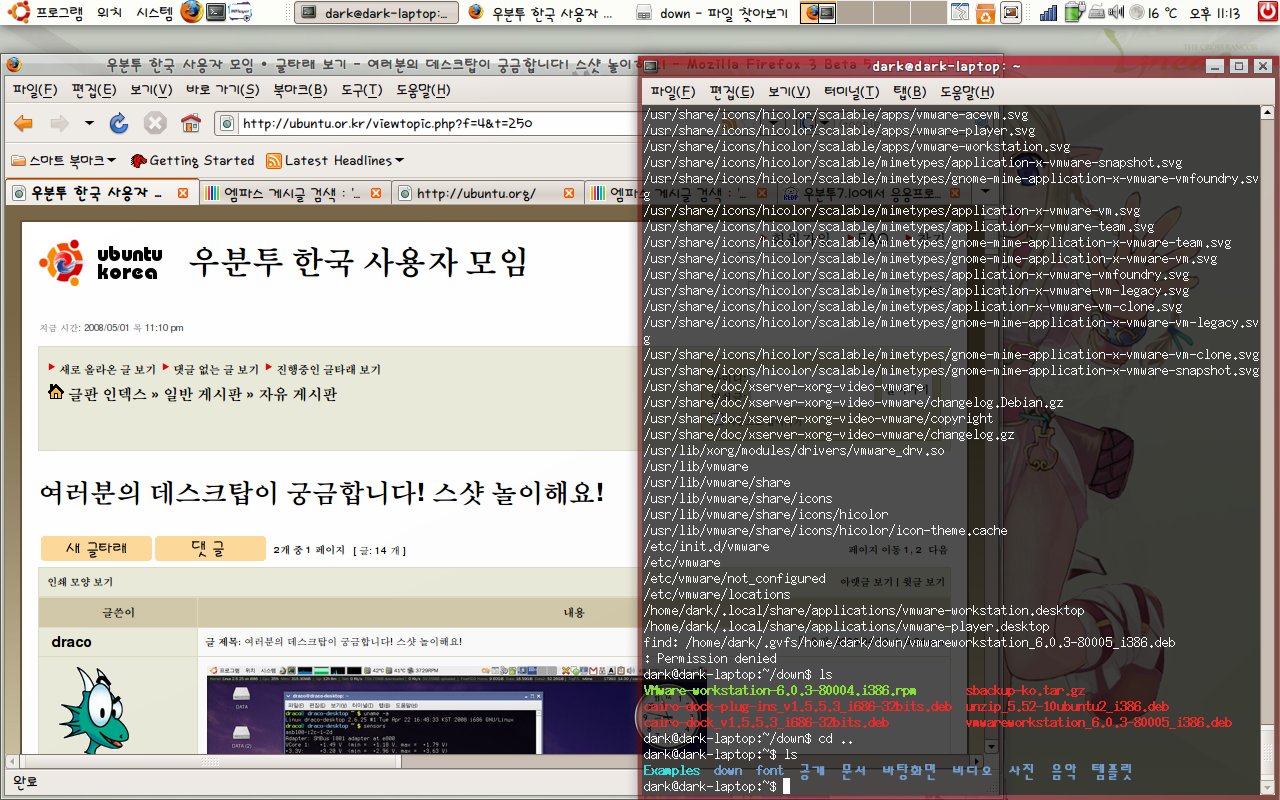Launch Firefox from the top panel icon
The height and width of the screenshot is (800, 1280).
point(191,12)
